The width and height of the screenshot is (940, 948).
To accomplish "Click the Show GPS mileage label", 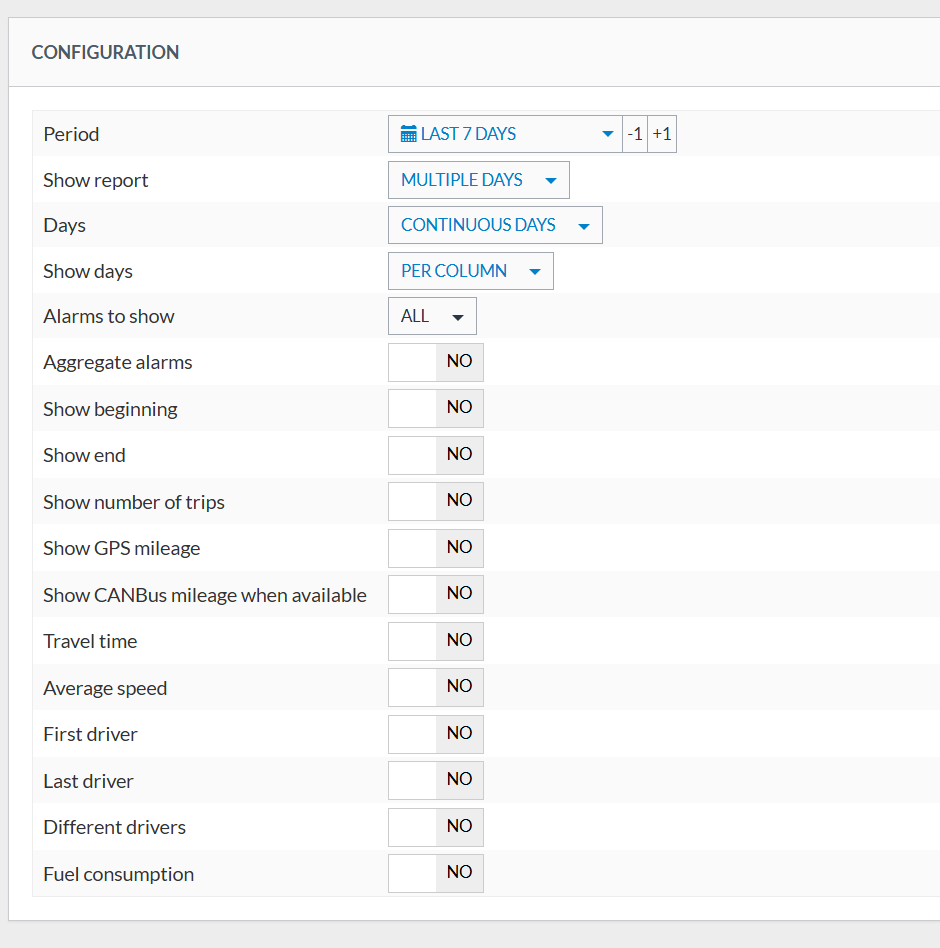I will [122, 548].
